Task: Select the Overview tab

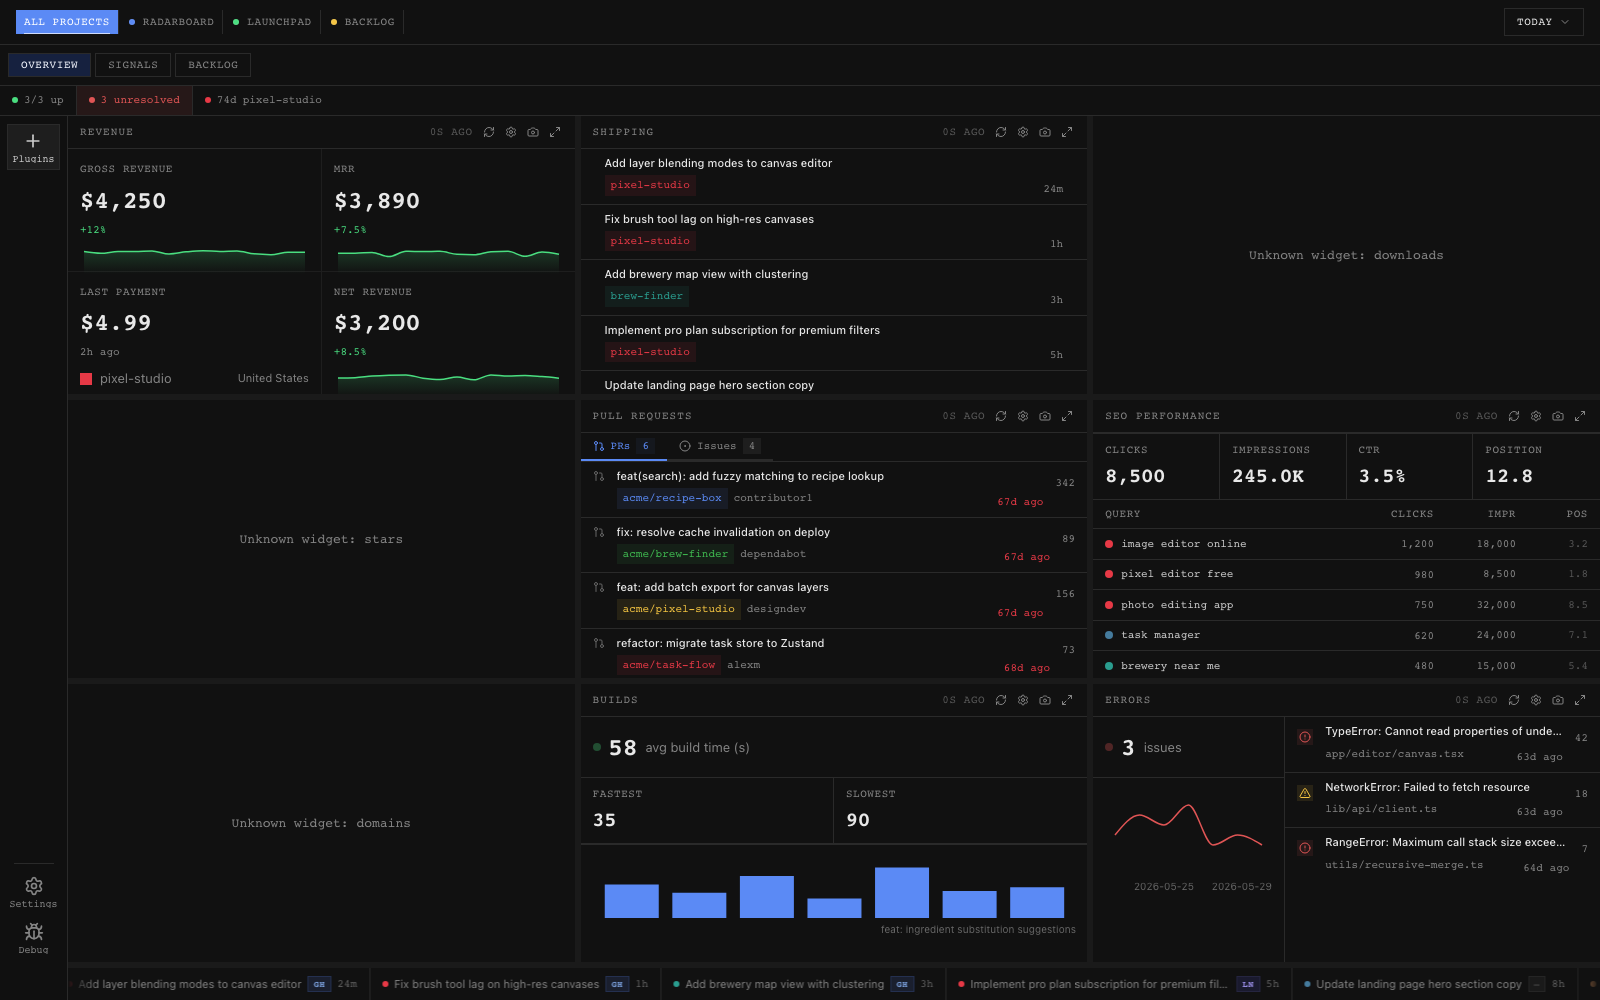Action: [x=49, y=65]
